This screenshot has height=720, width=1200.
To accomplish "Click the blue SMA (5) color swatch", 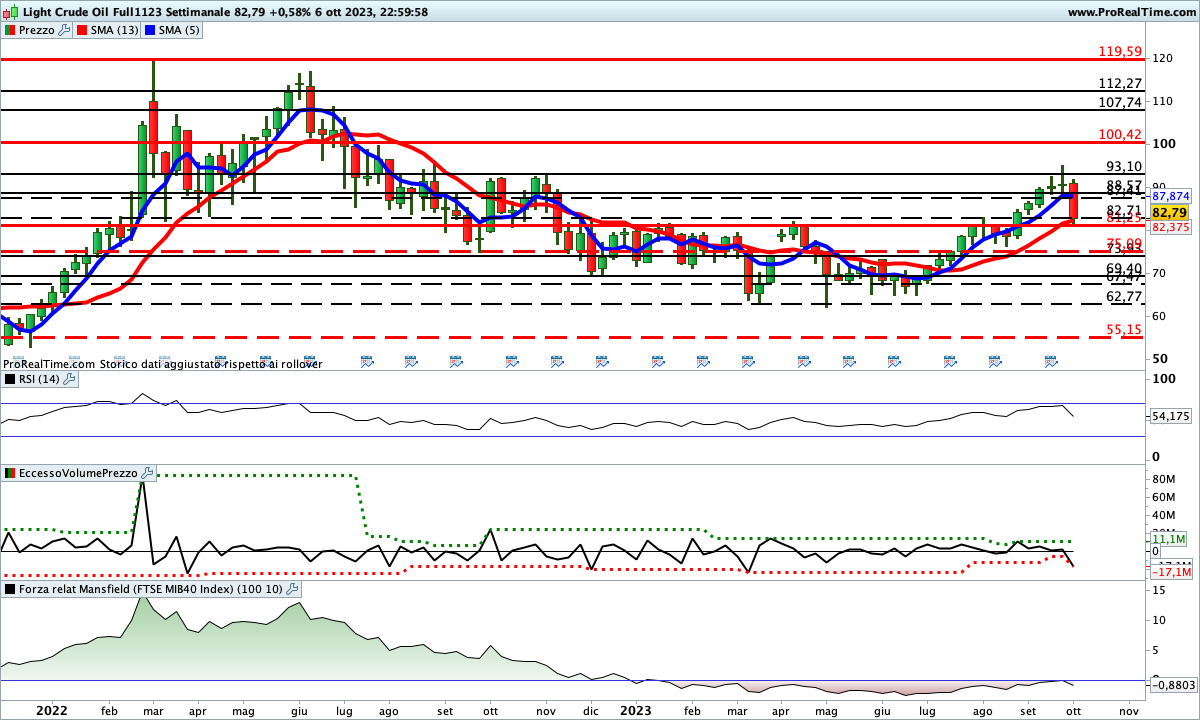I will (x=150, y=30).
